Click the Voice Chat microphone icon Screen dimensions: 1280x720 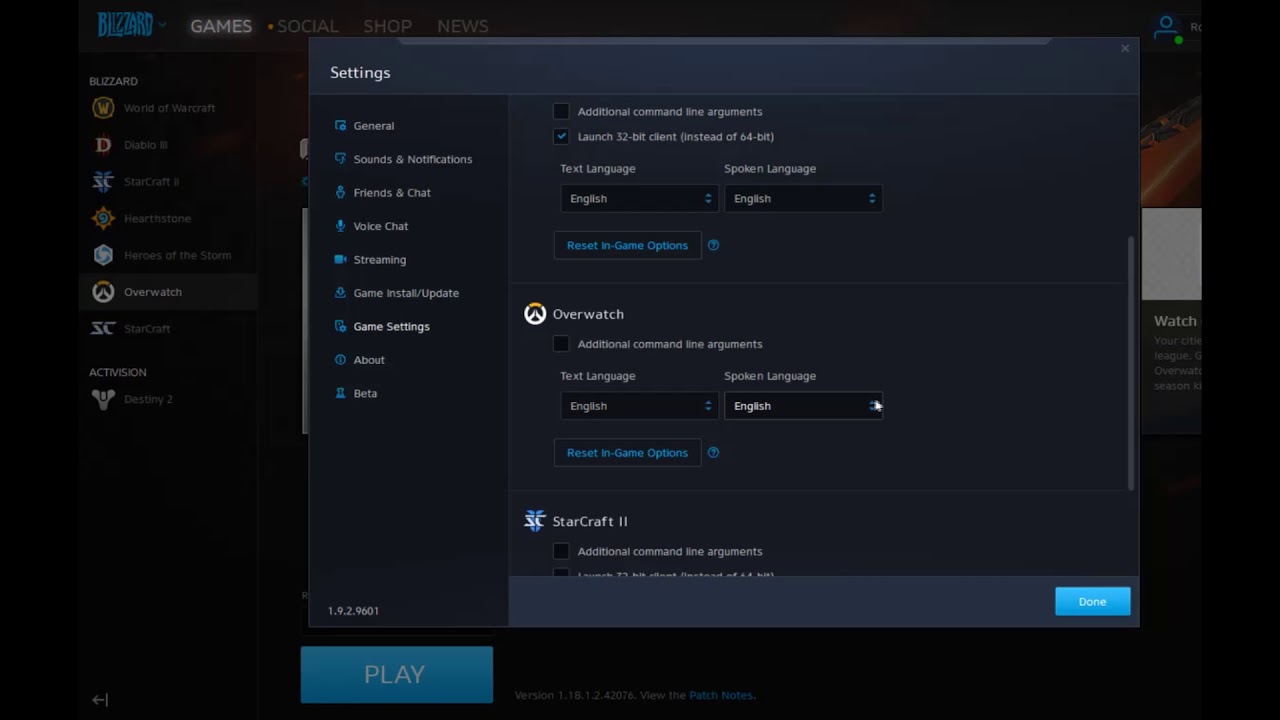point(340,226)
